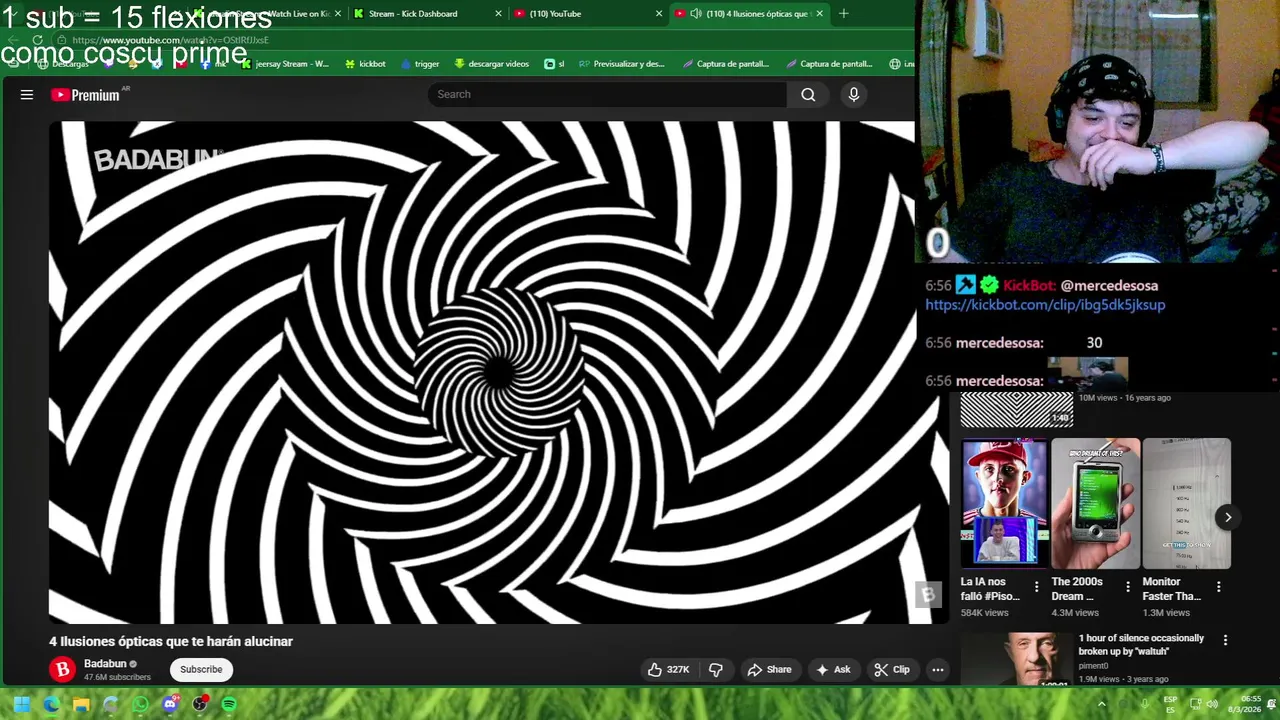Open the kickbot clip link in chat

(x=1045, y=304)
